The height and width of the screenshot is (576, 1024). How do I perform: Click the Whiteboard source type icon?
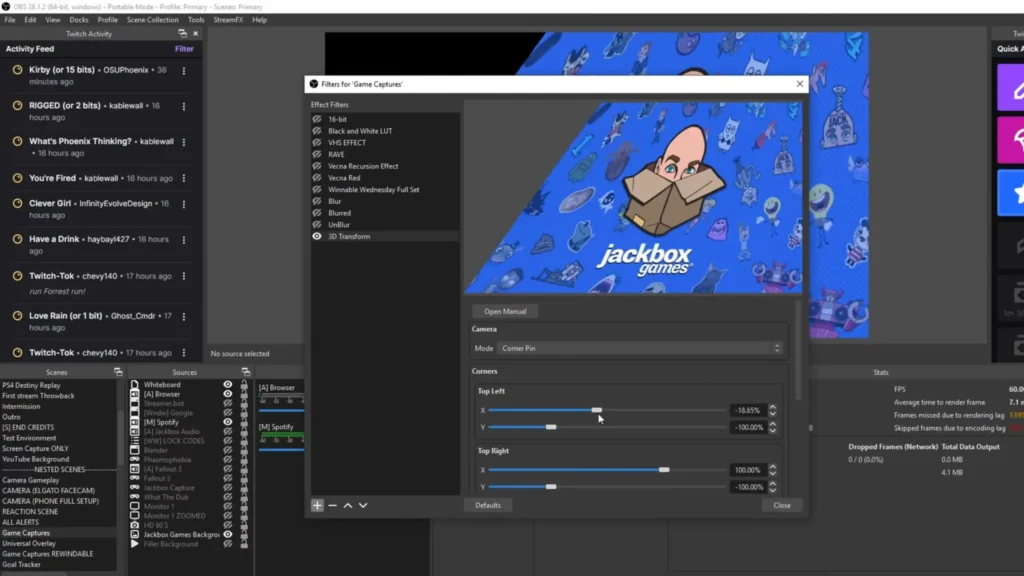pos(135,385)
